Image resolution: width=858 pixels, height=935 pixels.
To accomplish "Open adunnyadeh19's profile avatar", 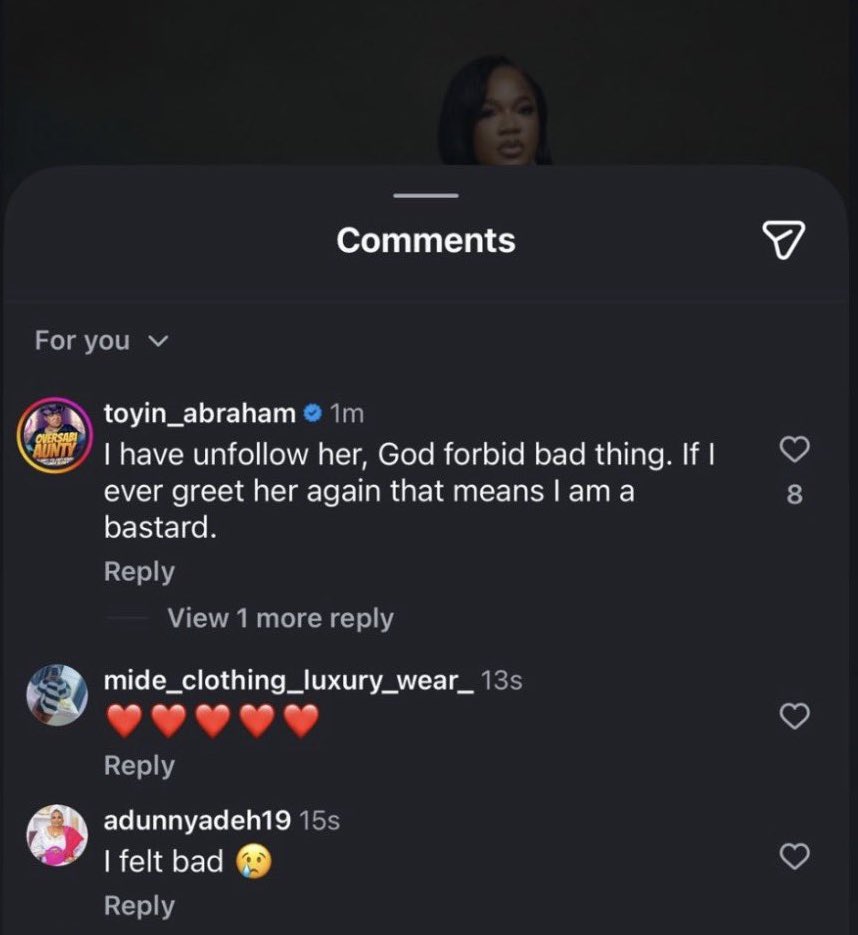I will pos(56,835).
